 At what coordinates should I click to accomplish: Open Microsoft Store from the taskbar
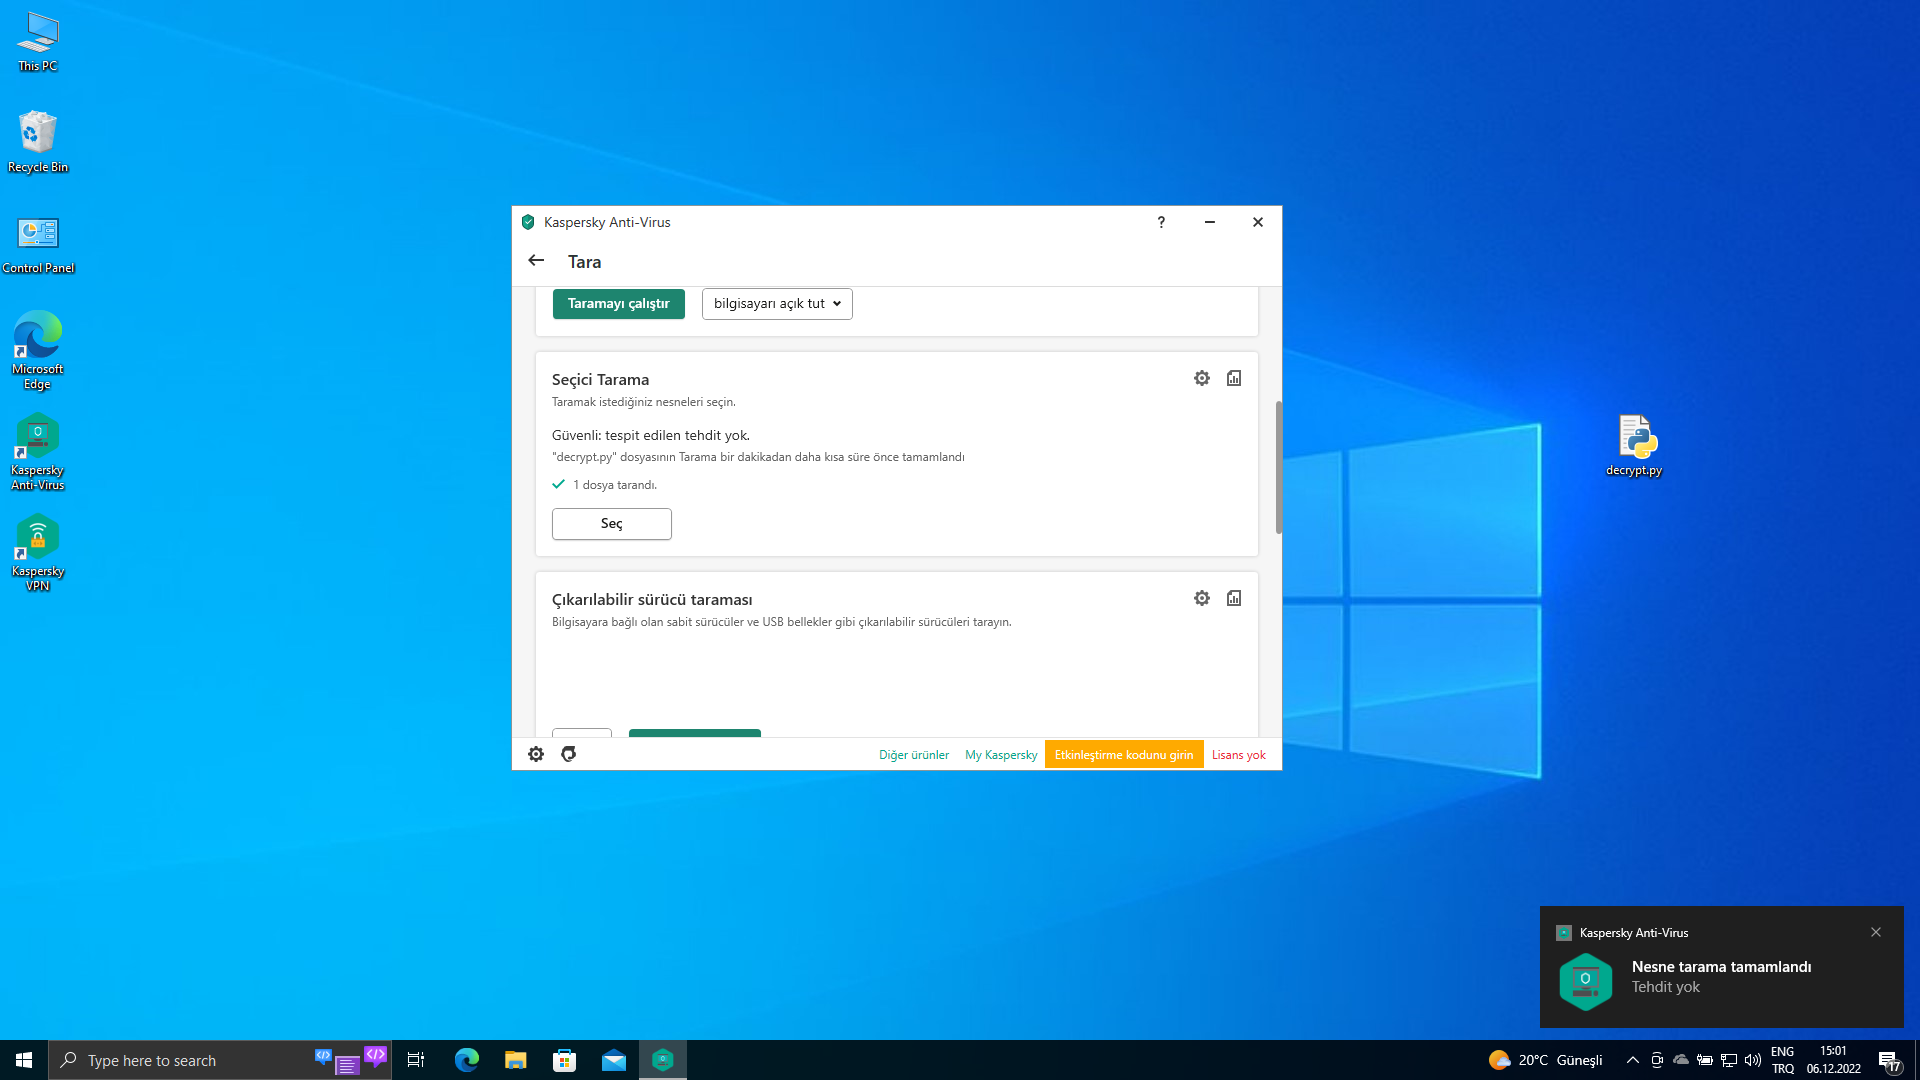[x=564, y=1060]
